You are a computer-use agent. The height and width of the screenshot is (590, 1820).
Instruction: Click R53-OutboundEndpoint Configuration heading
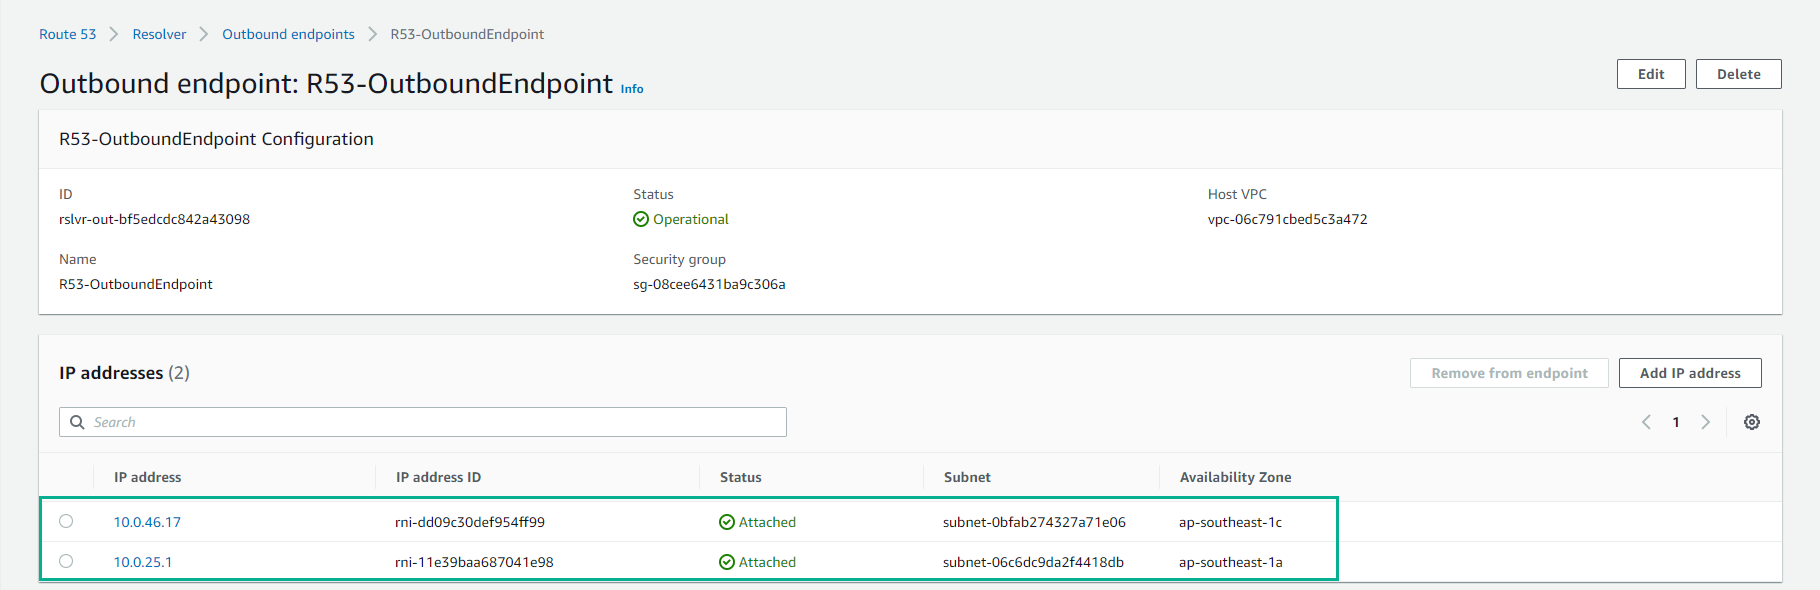[x=216, y=139]
